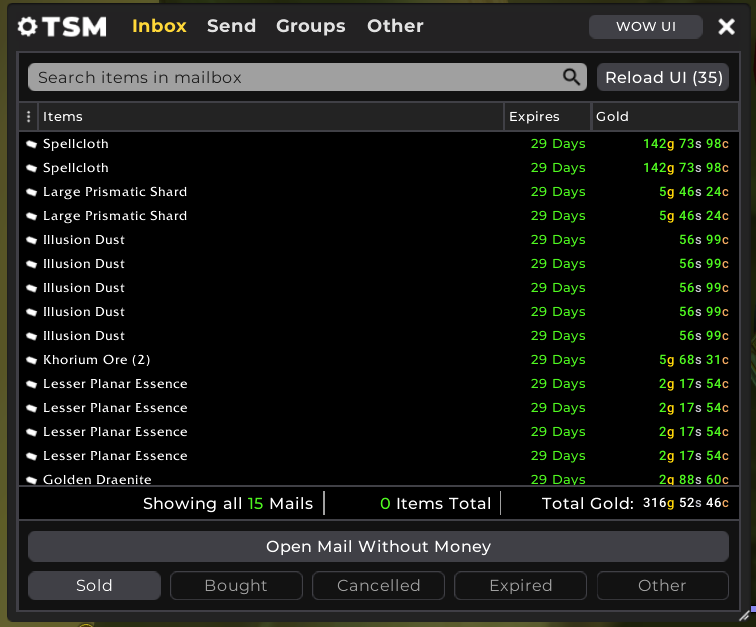Select the Cancelled filter button
This screenshot has width=756, height=627.
[x=378, y=586]
